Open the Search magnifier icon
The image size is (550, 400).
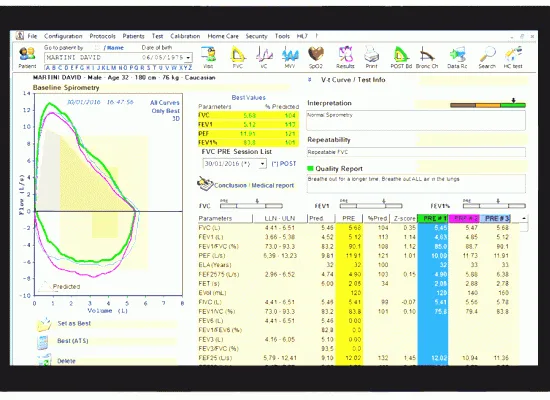[x=487, y=57]
